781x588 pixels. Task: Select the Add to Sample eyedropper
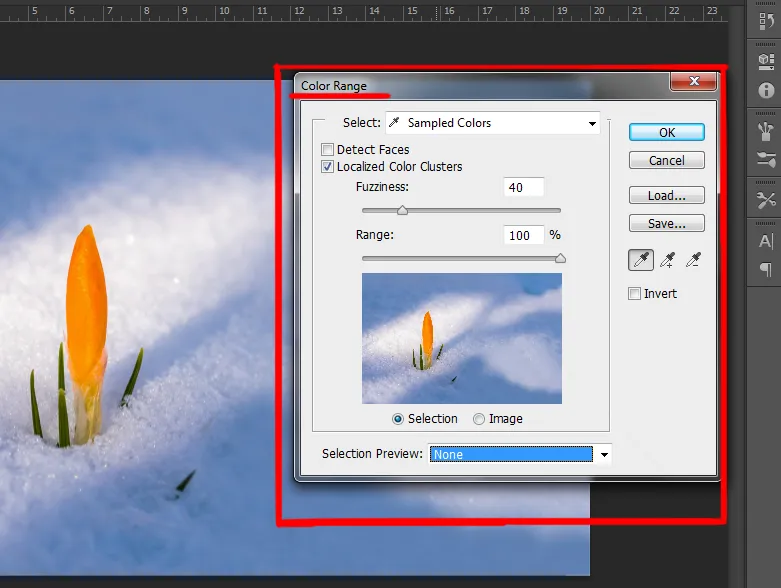click(x=667, y=259)
